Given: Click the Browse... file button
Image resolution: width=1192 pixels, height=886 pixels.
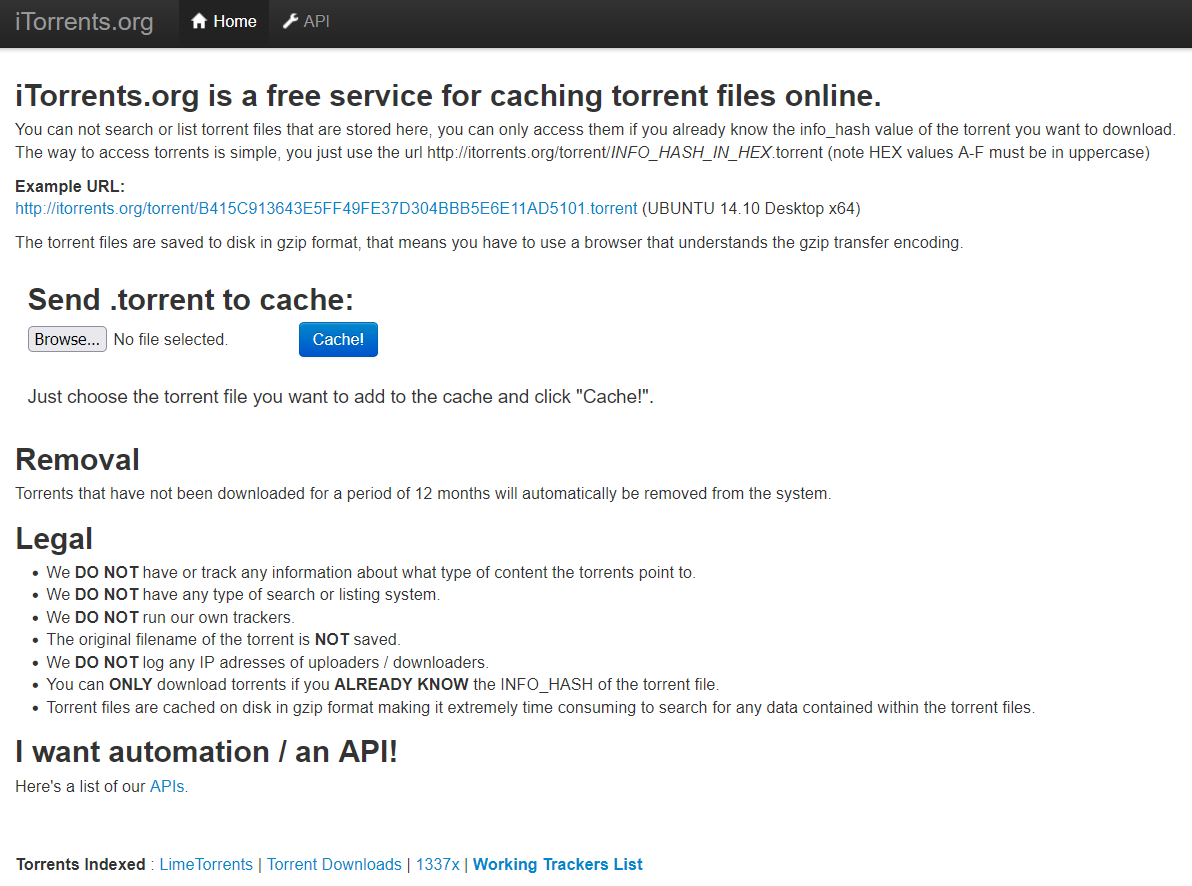Looking at the screenshot, I should 67,339.
